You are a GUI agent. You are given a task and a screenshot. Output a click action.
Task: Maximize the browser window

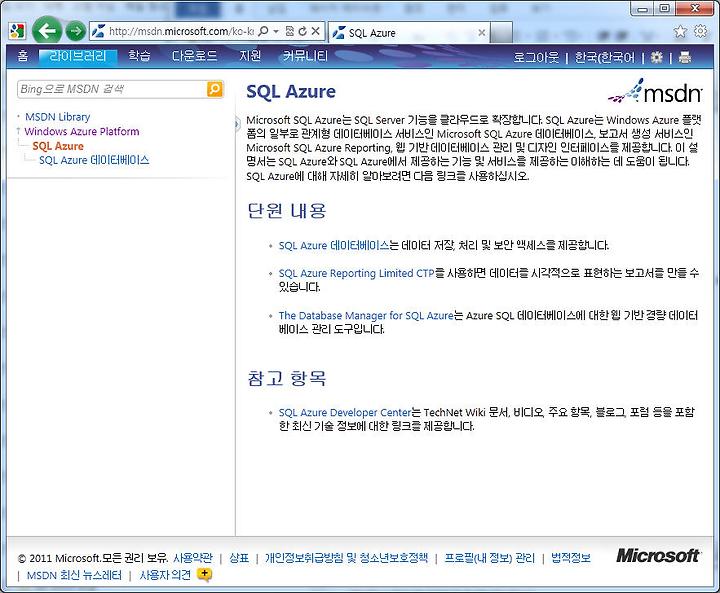pyautogui.click(x=664, y=8)
